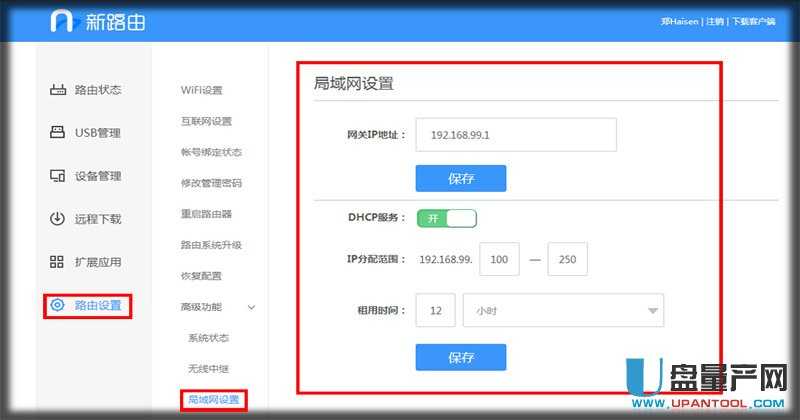800x420 pixels.
Task: Click the IP range start field 100
Action: (499, 259)
